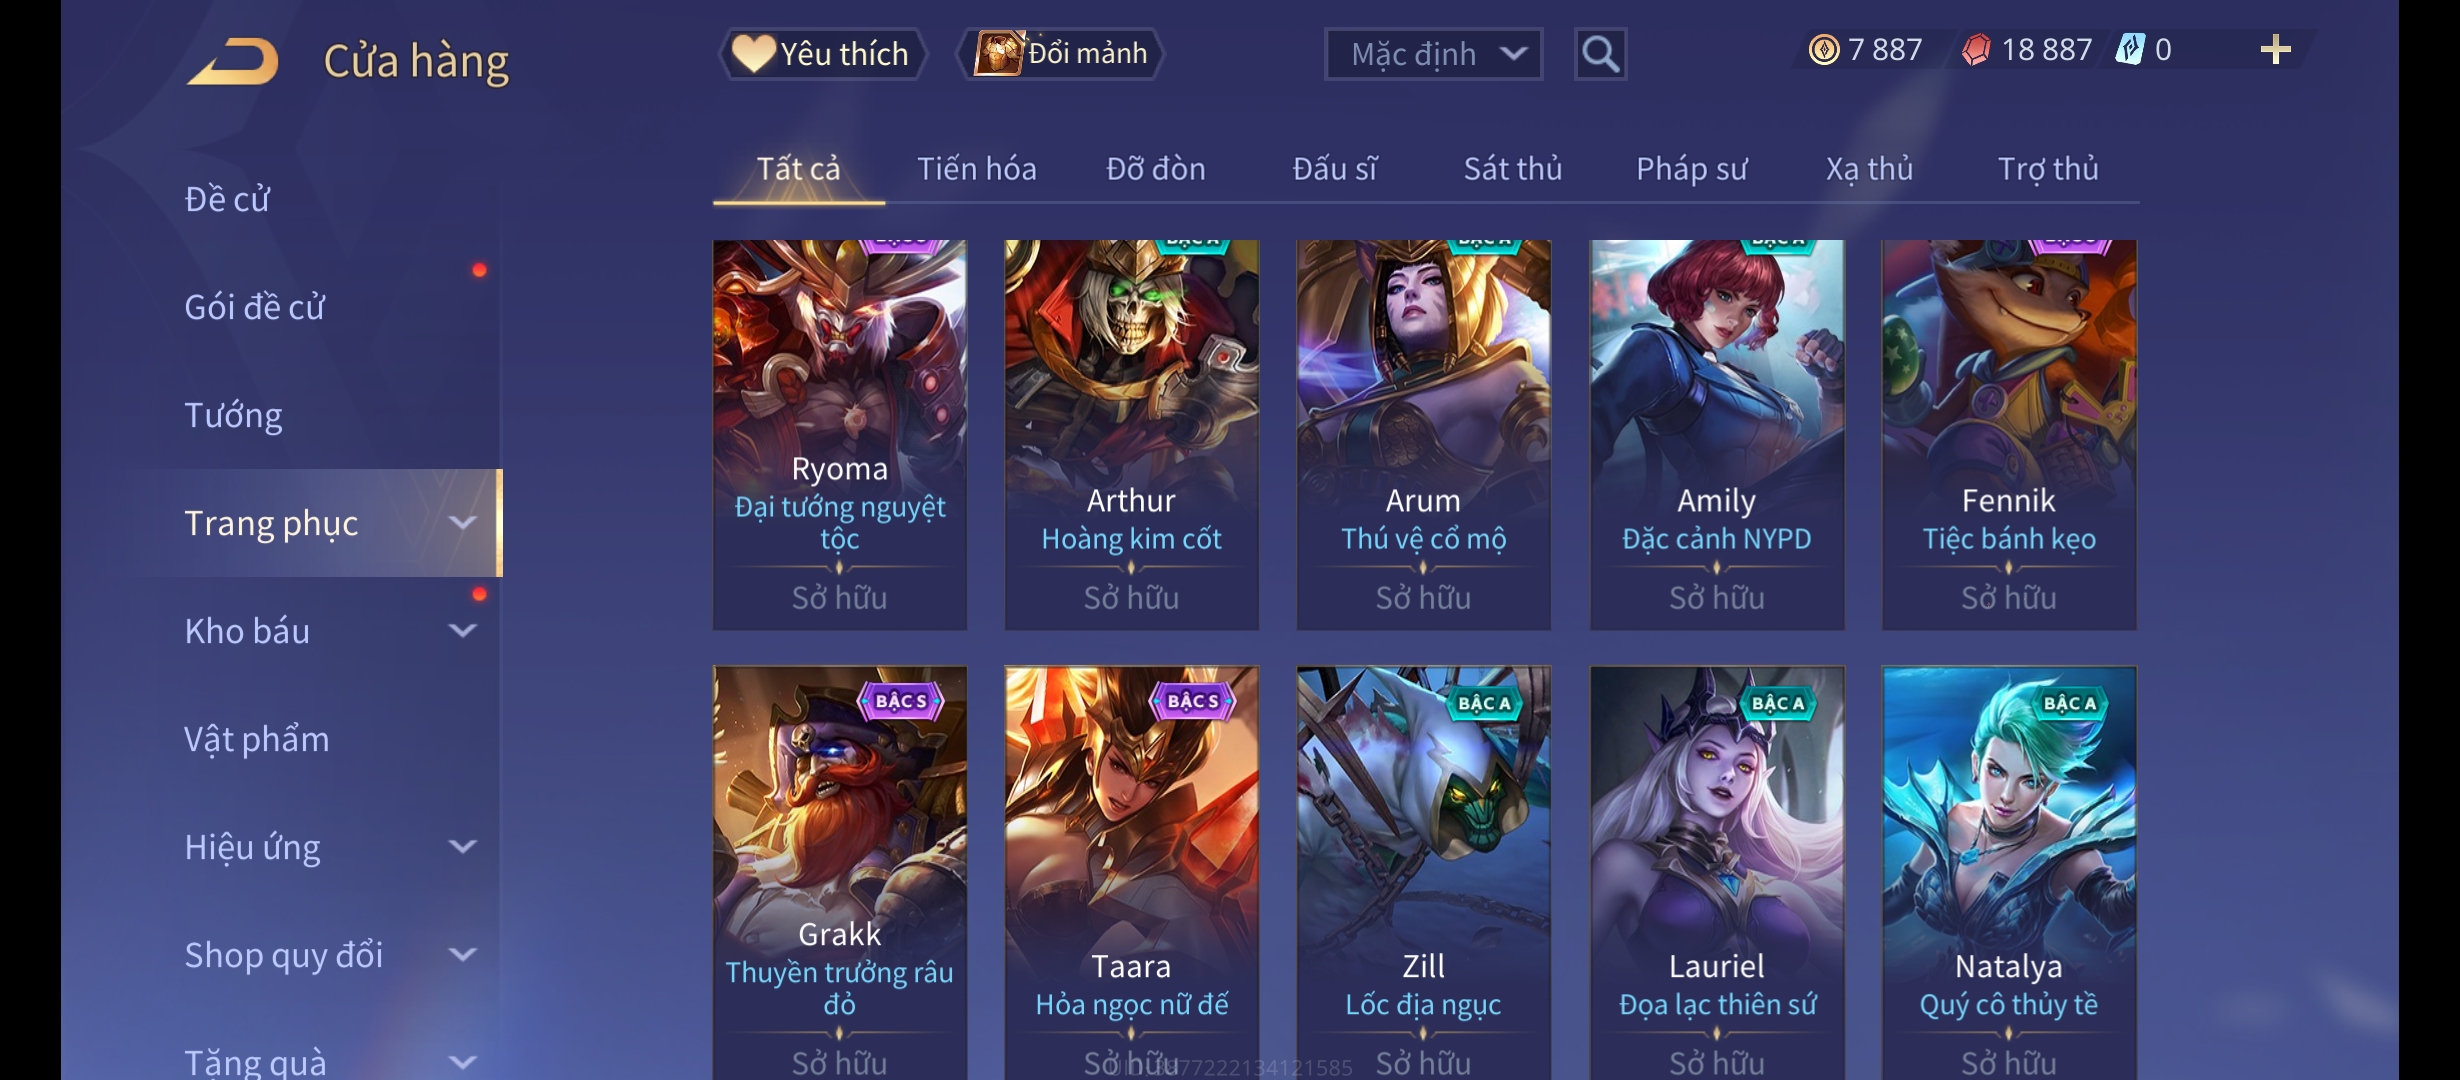Image resolution: width=2460 pixels, height=1080 pixels.
Task: Select the Zill Lốc địa ngục skin card
Action: tap(1423, 872)
